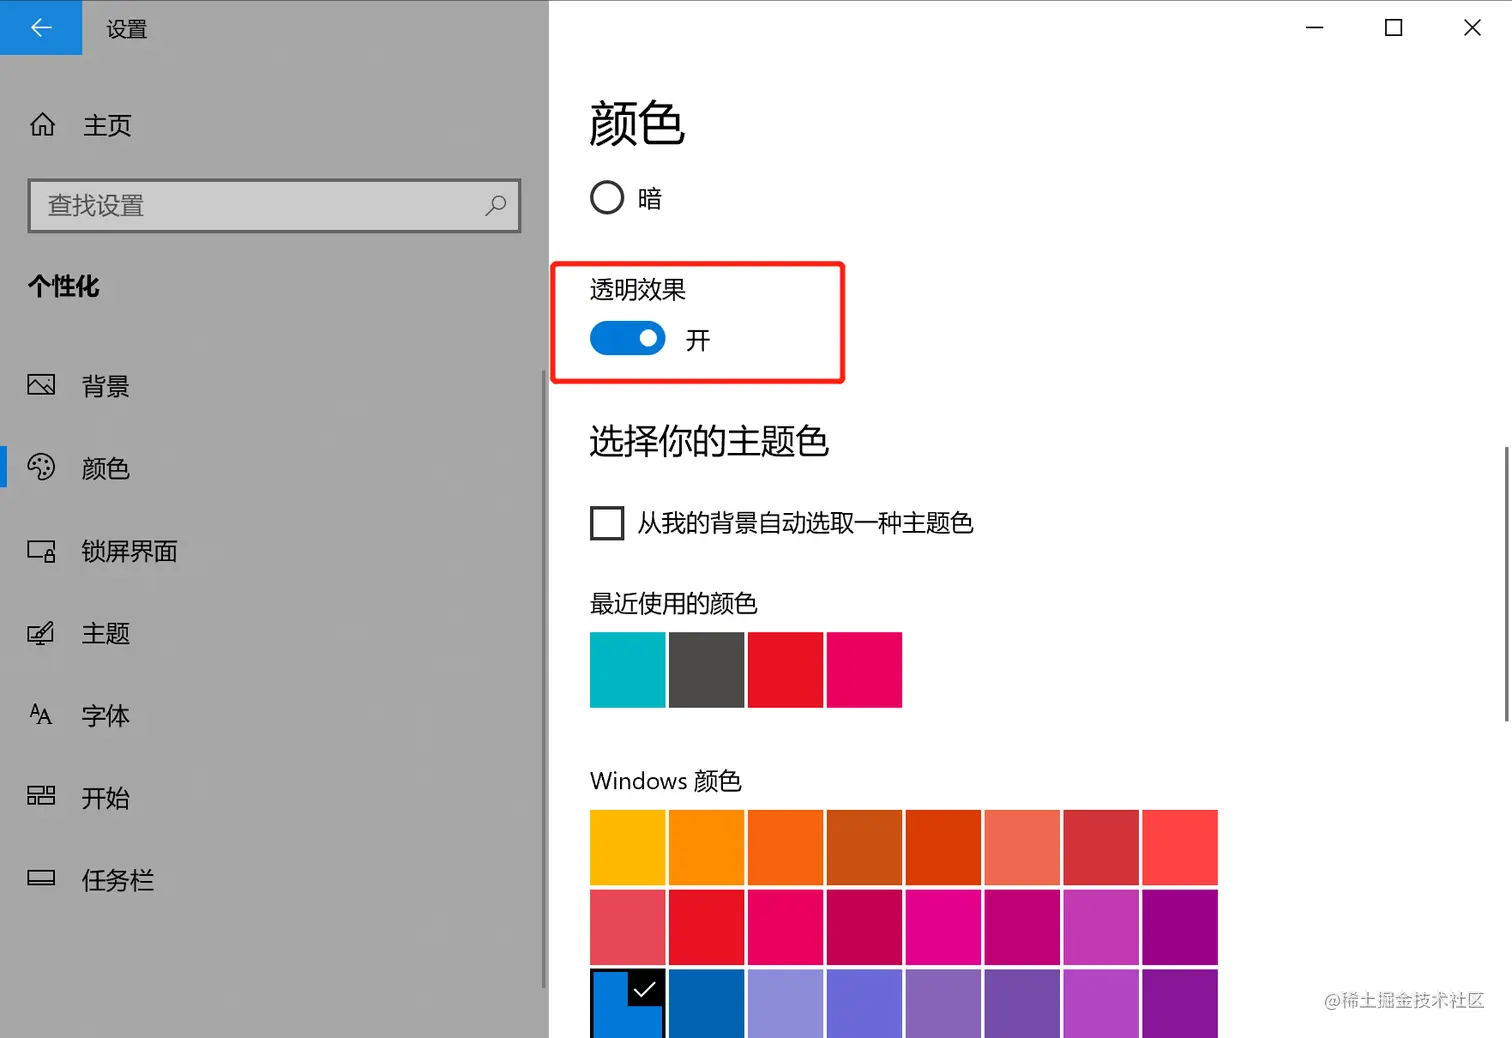Open the 锁屏界面 settings page
This screenshot has width=1512, height=1038.
[129, 551]
